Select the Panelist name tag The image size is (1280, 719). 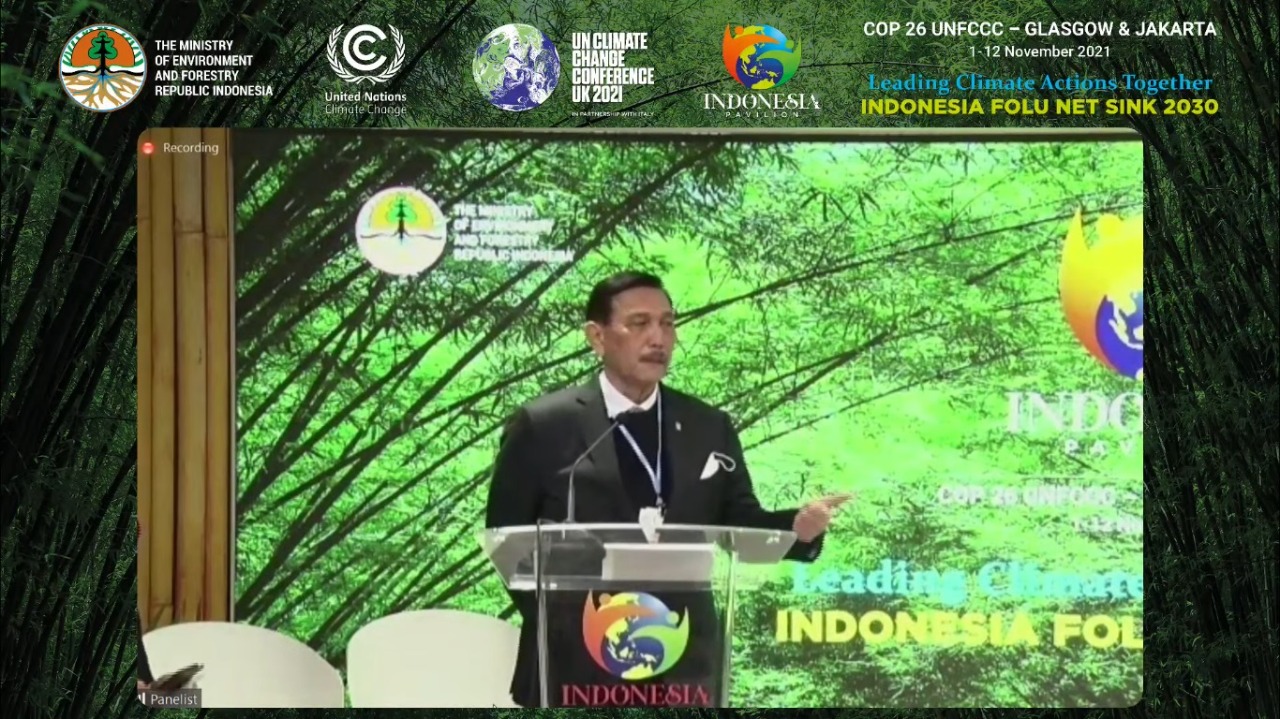(174, 699)
